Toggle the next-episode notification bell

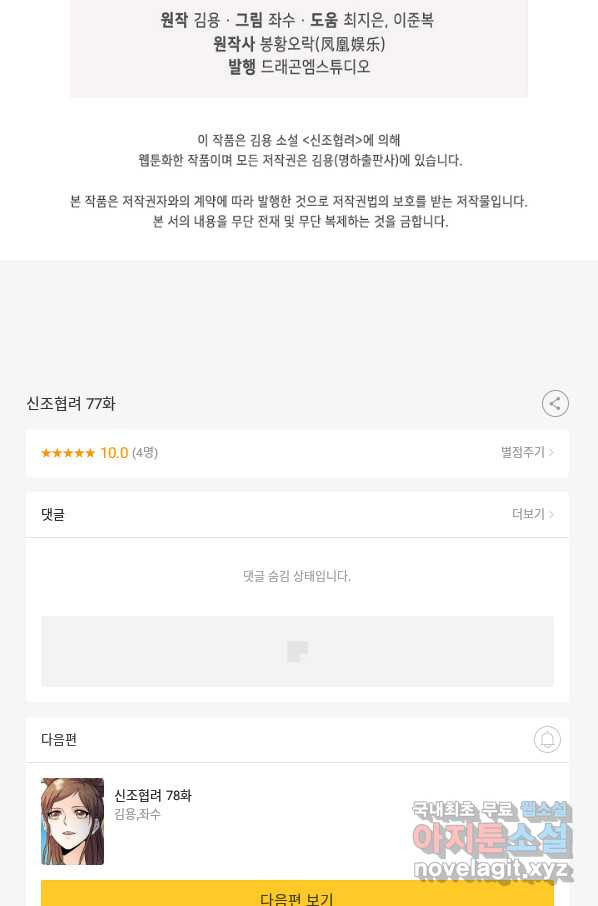(547, 739)
